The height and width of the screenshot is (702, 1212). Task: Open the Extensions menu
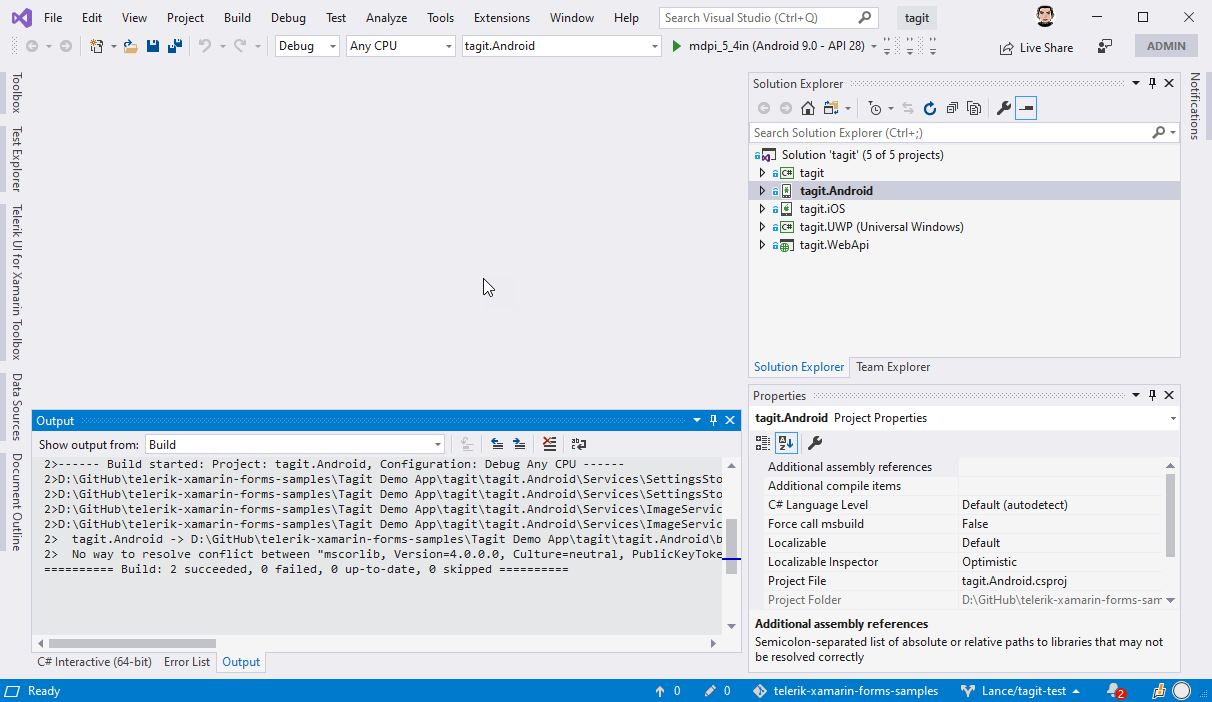(502, 18)
